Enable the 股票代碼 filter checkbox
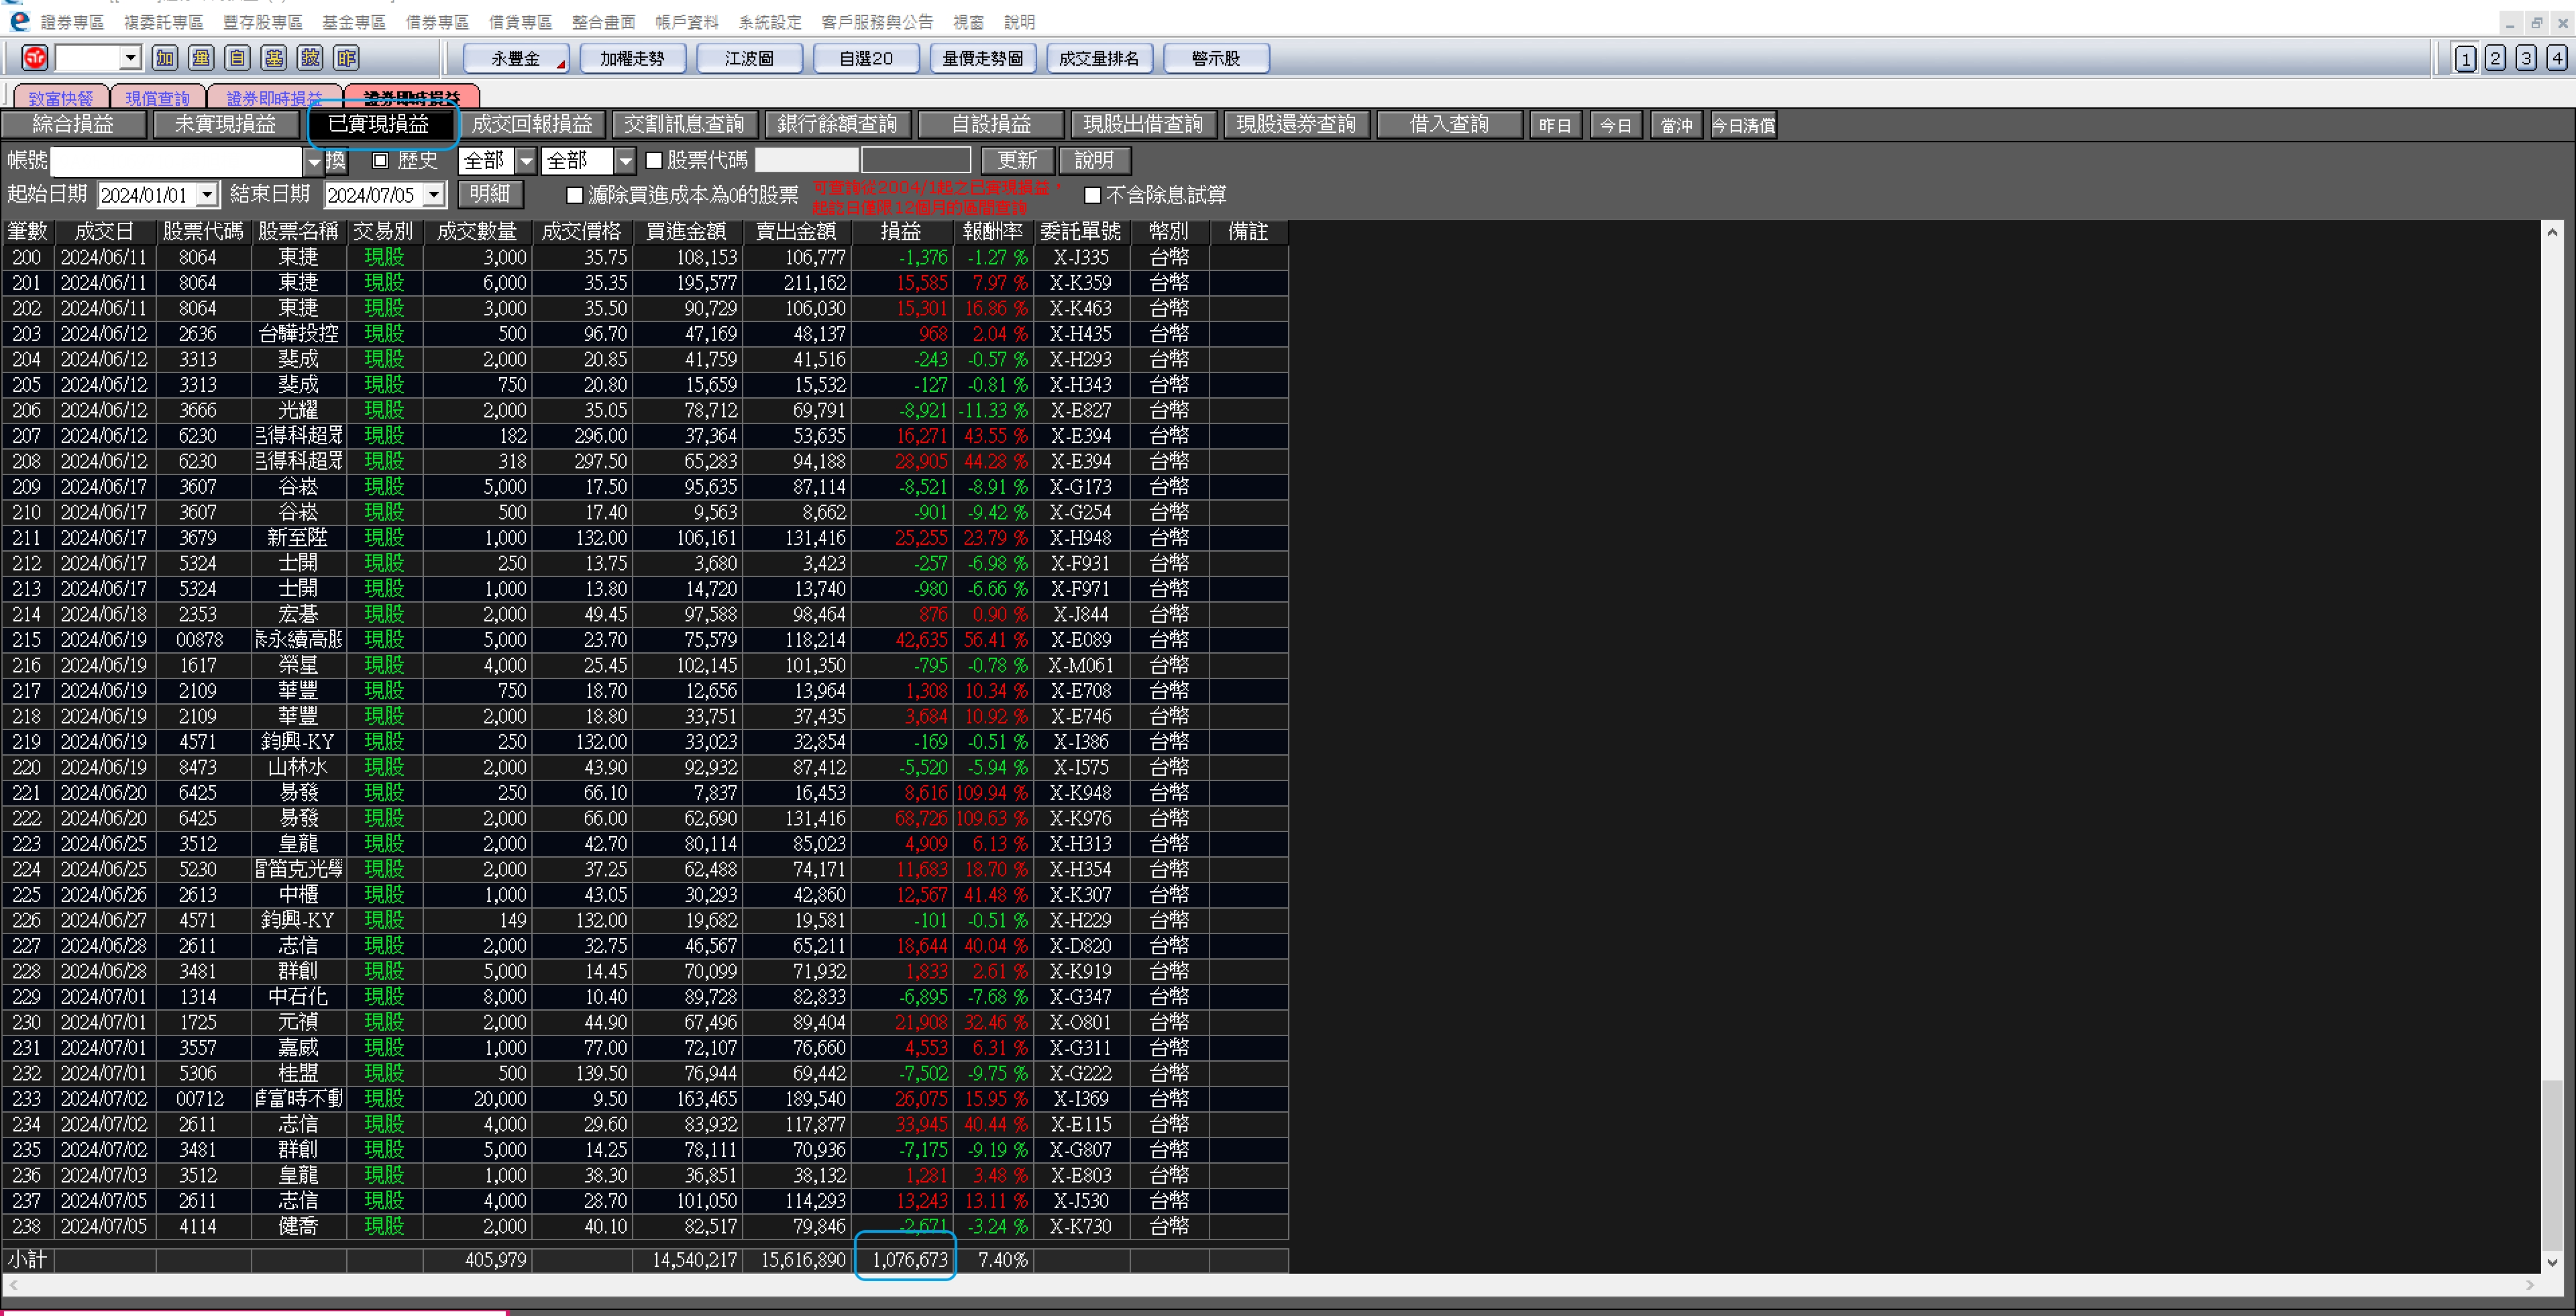The image size is (2576, 1316). [x=654, y=160]
